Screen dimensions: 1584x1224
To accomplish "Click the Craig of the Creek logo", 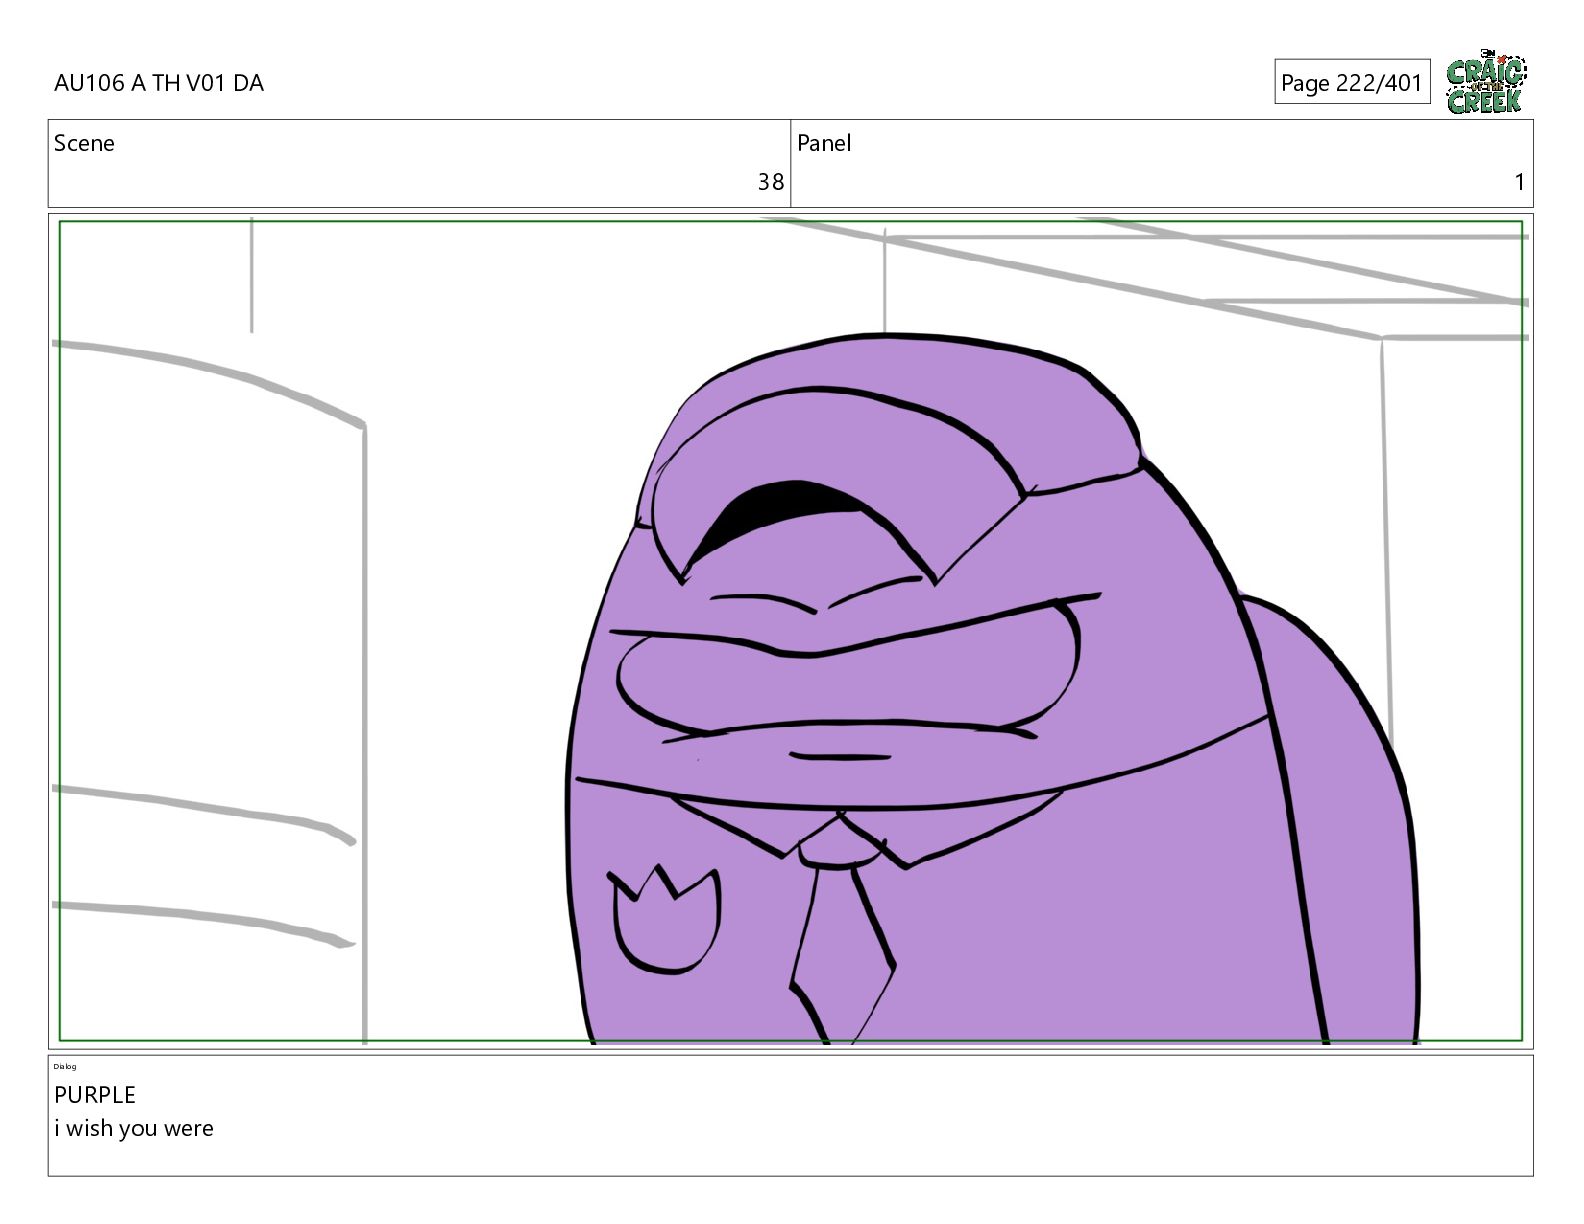I will coord(1486,82).
